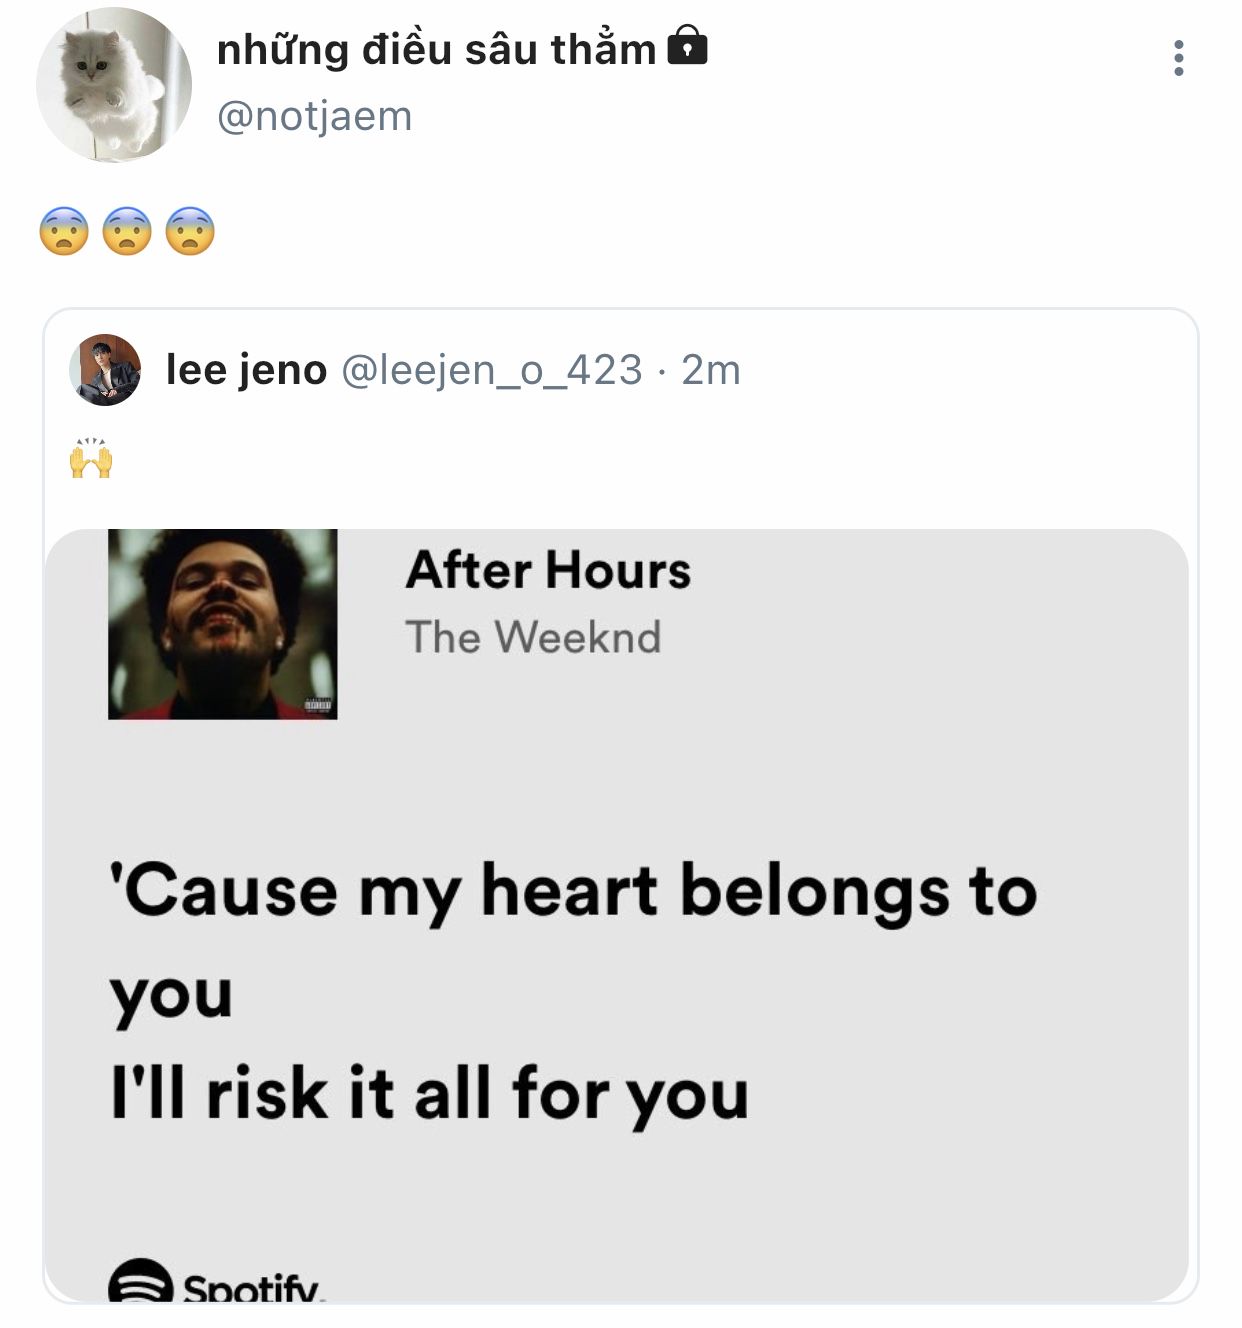Click the white cat profile avatar
This screenshot has width=1242, height=1328.
point(113,84)
